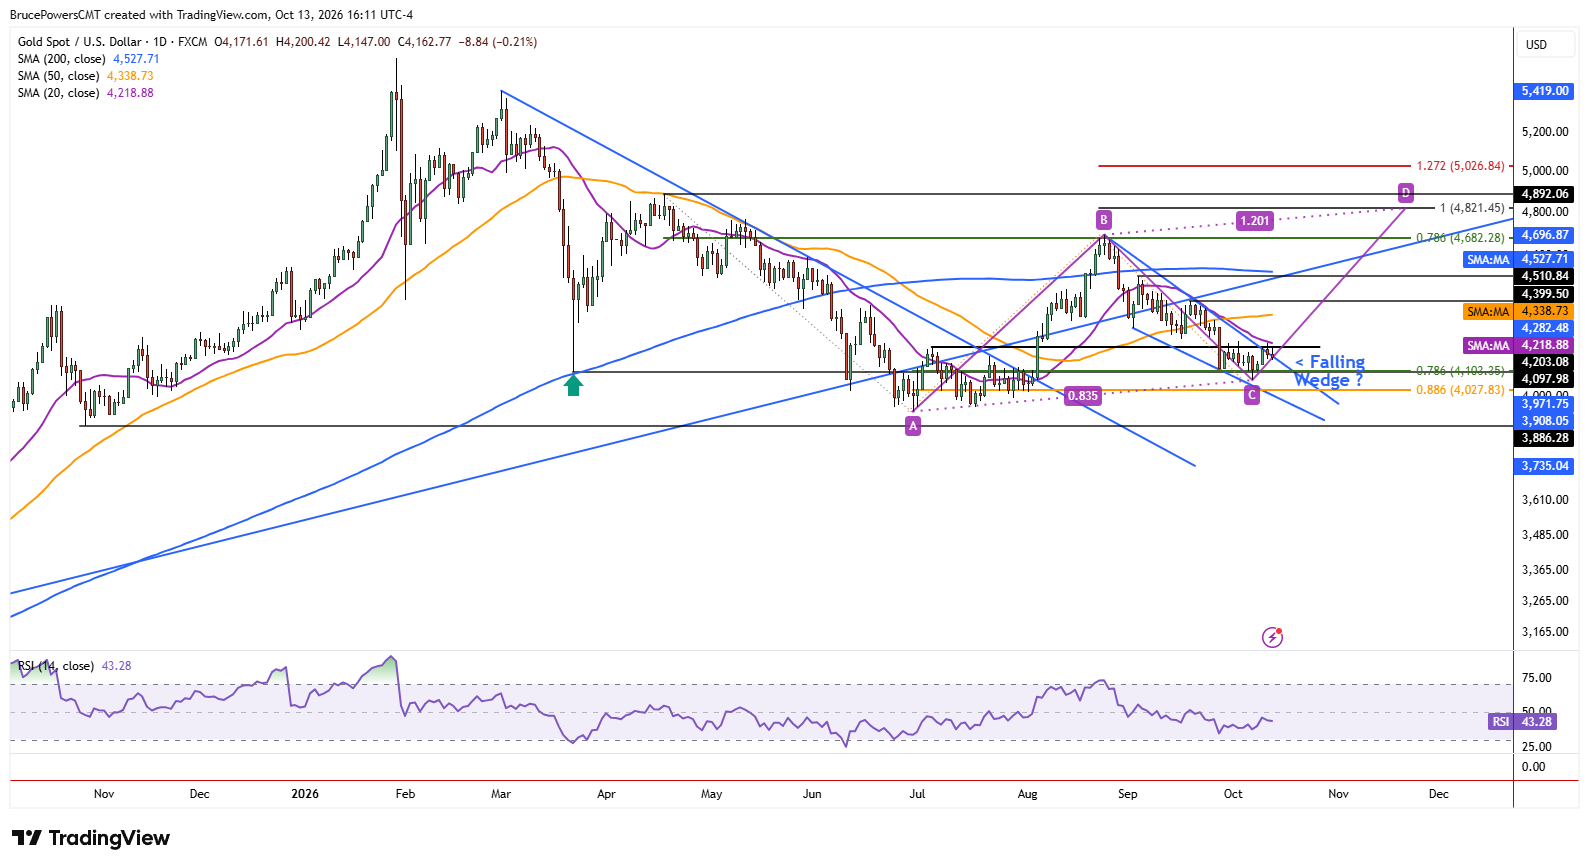Click the 4,399.50 price label
The height and width of the screenshot is (868, 1589).
[1546, 294]
